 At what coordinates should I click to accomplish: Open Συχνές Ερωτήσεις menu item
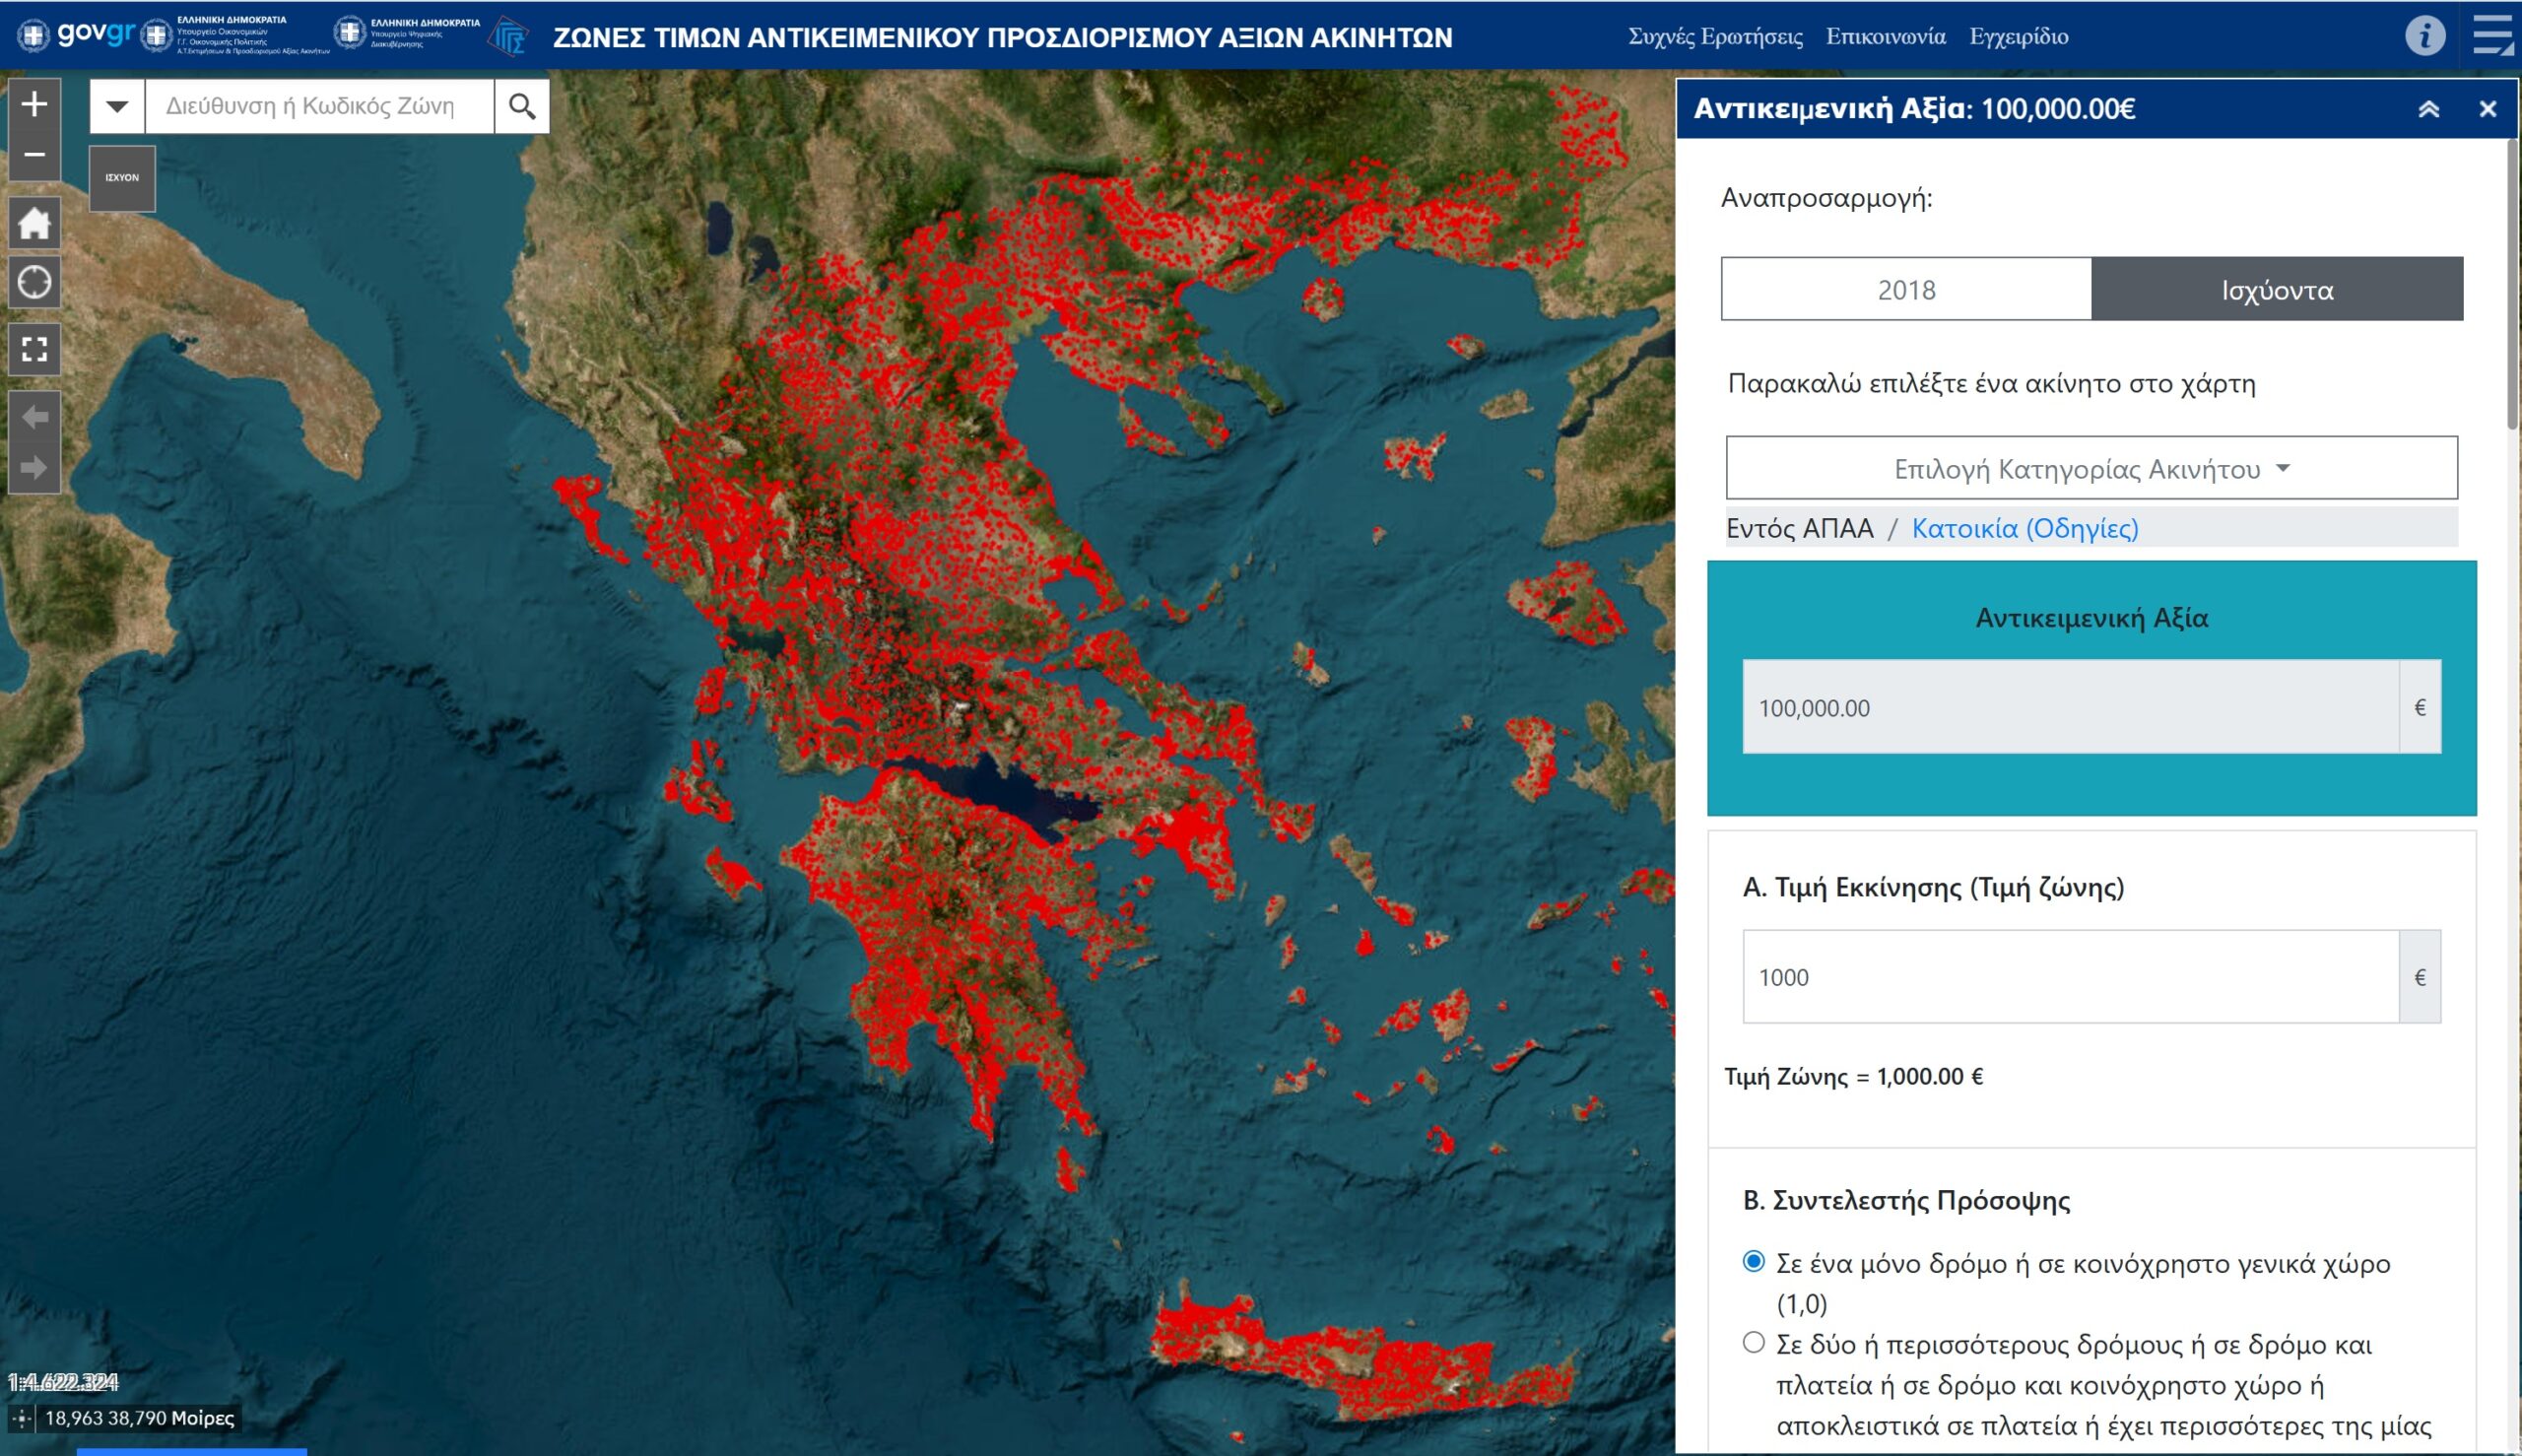pos(1715,37)
